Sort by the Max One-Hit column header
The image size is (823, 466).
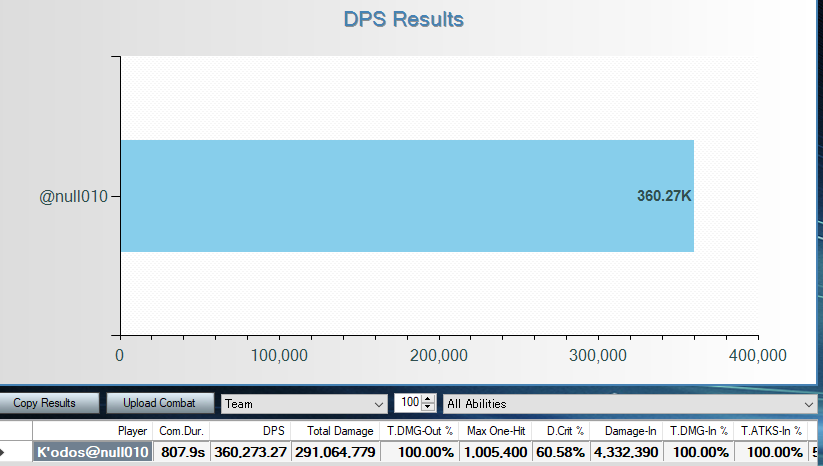coord(496,431)
